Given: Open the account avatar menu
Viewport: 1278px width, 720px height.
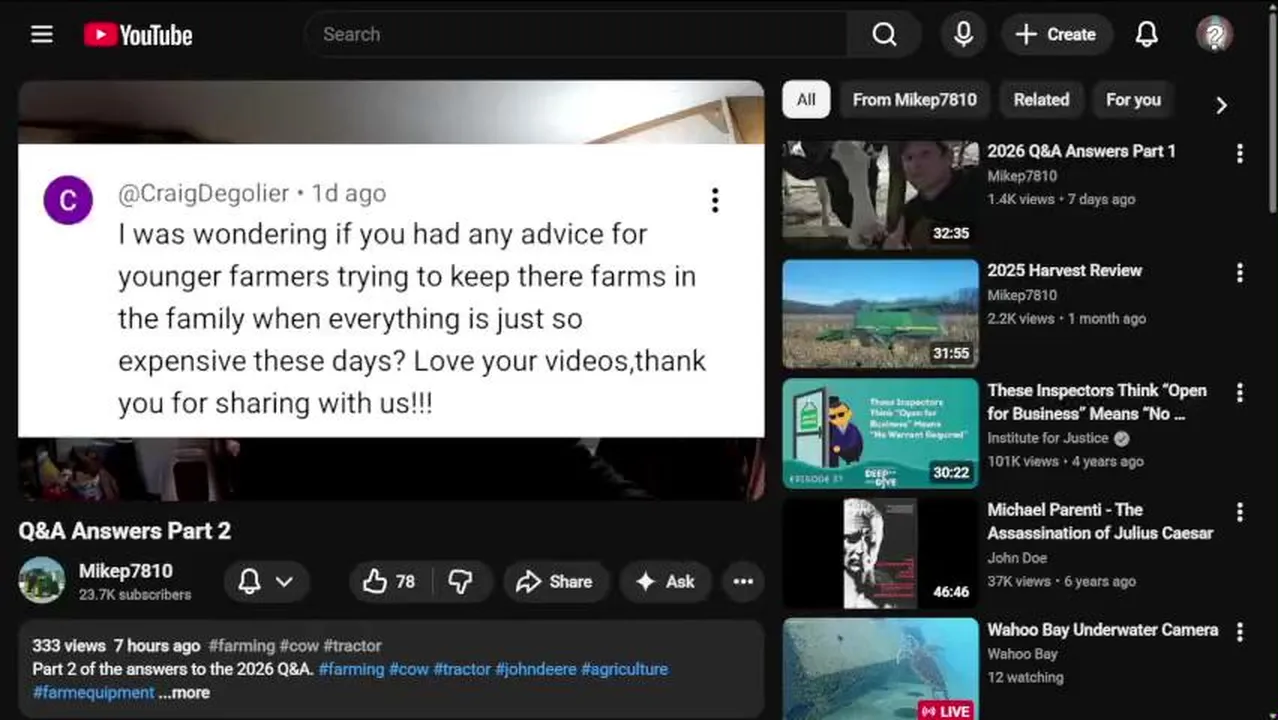Looking at the screenshot, I should (1214, 34).
